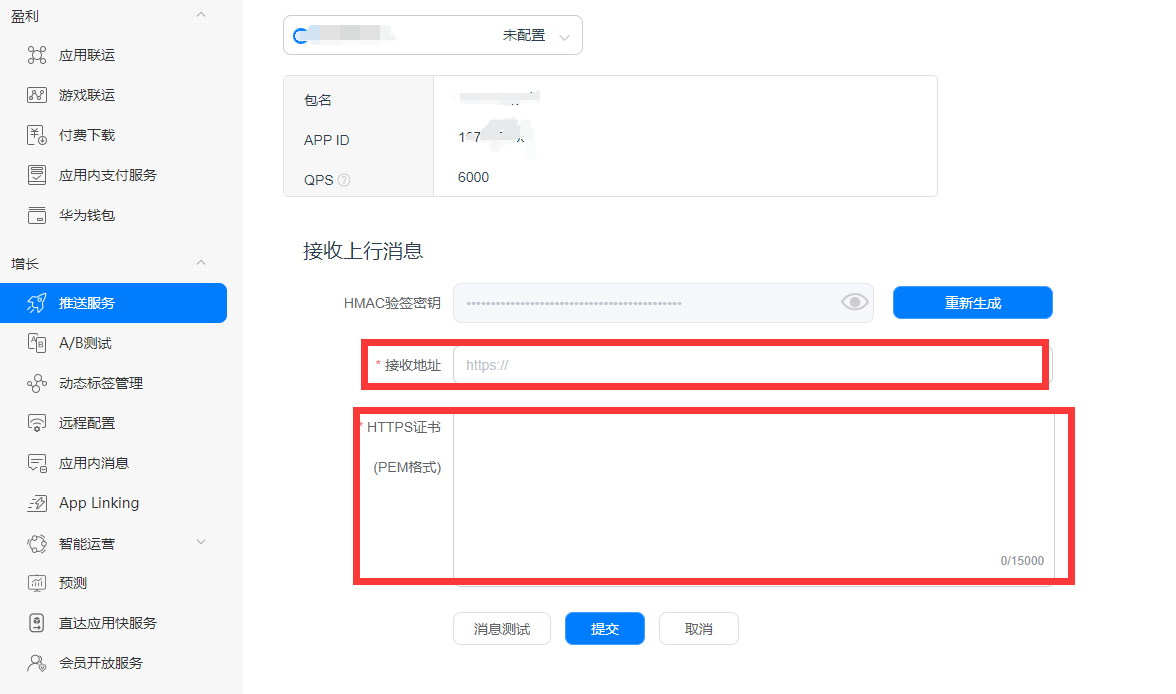Expand the 智能运营 submenu chevron
This screenshot has height=694, width=1176.
201,542
